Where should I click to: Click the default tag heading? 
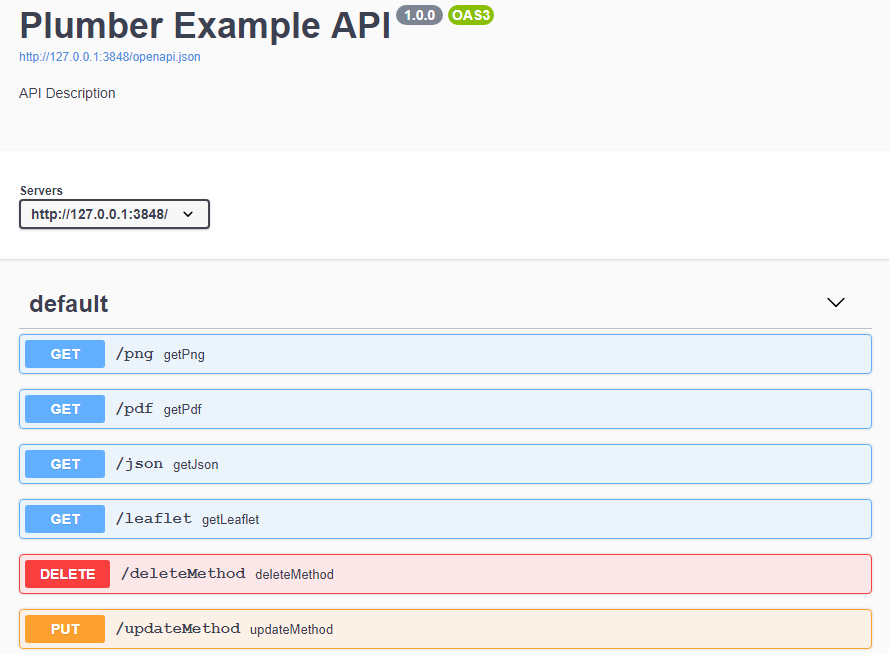(69, 304)
